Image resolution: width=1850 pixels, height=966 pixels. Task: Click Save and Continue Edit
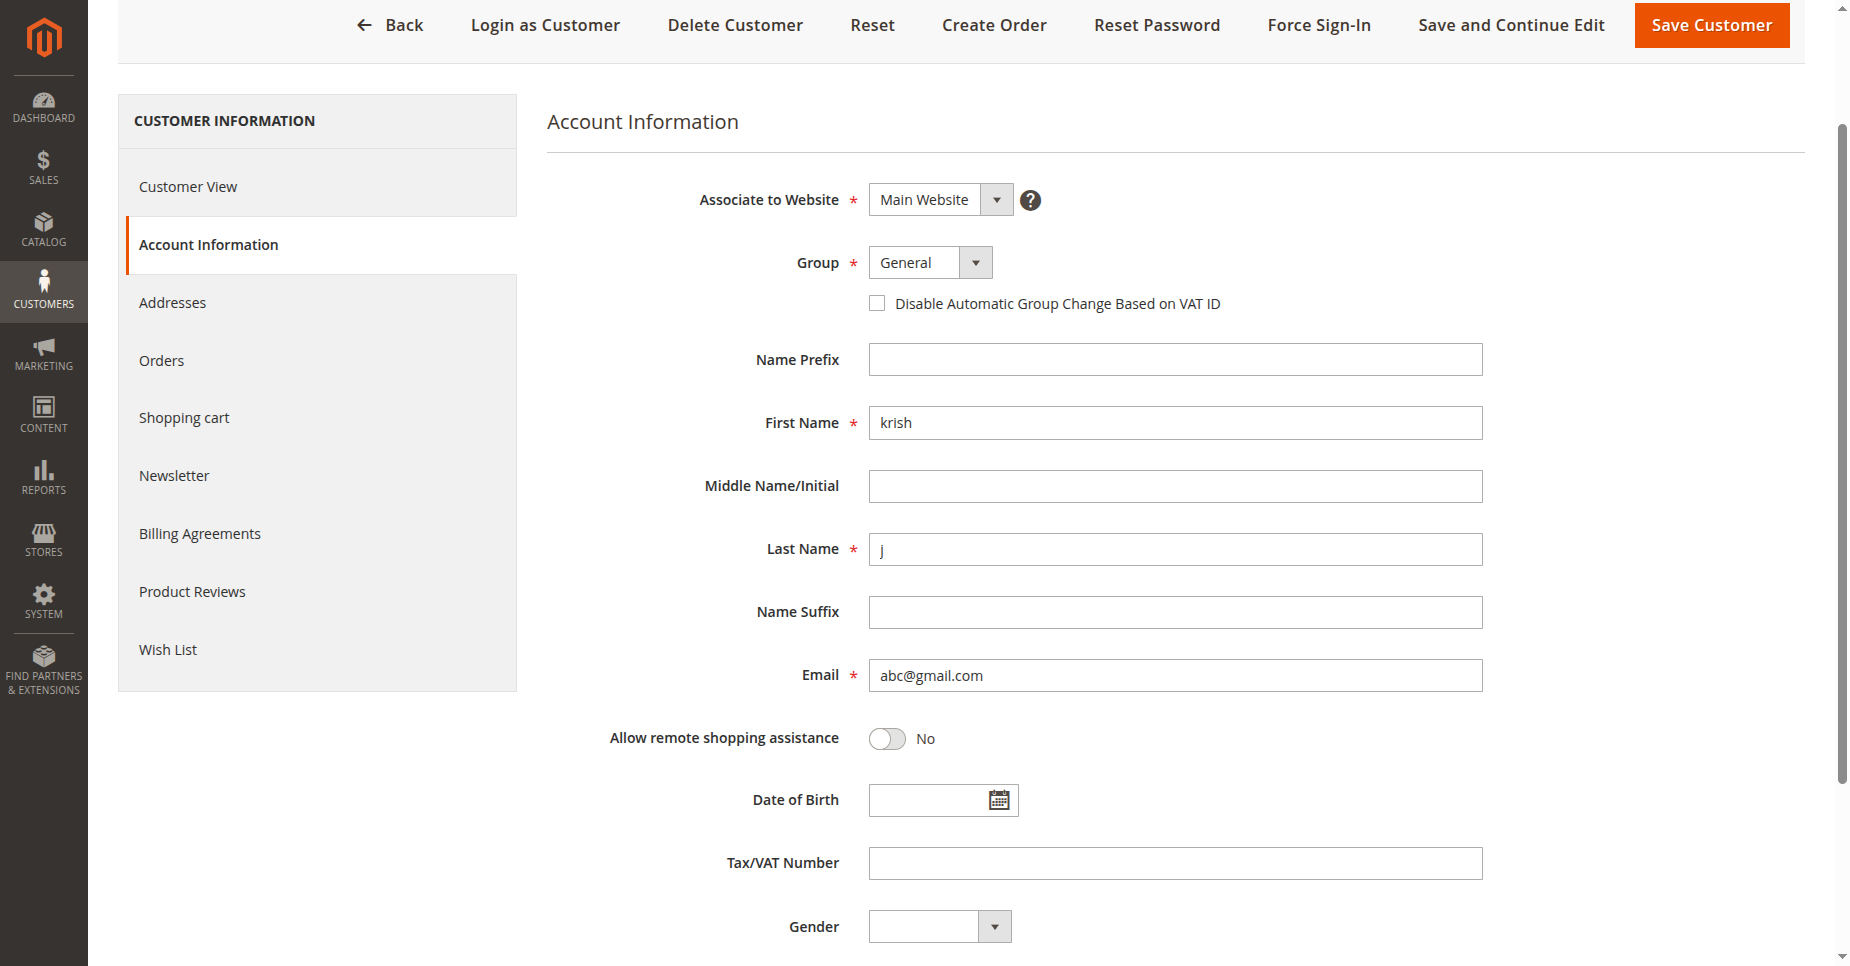[1511, 25]
